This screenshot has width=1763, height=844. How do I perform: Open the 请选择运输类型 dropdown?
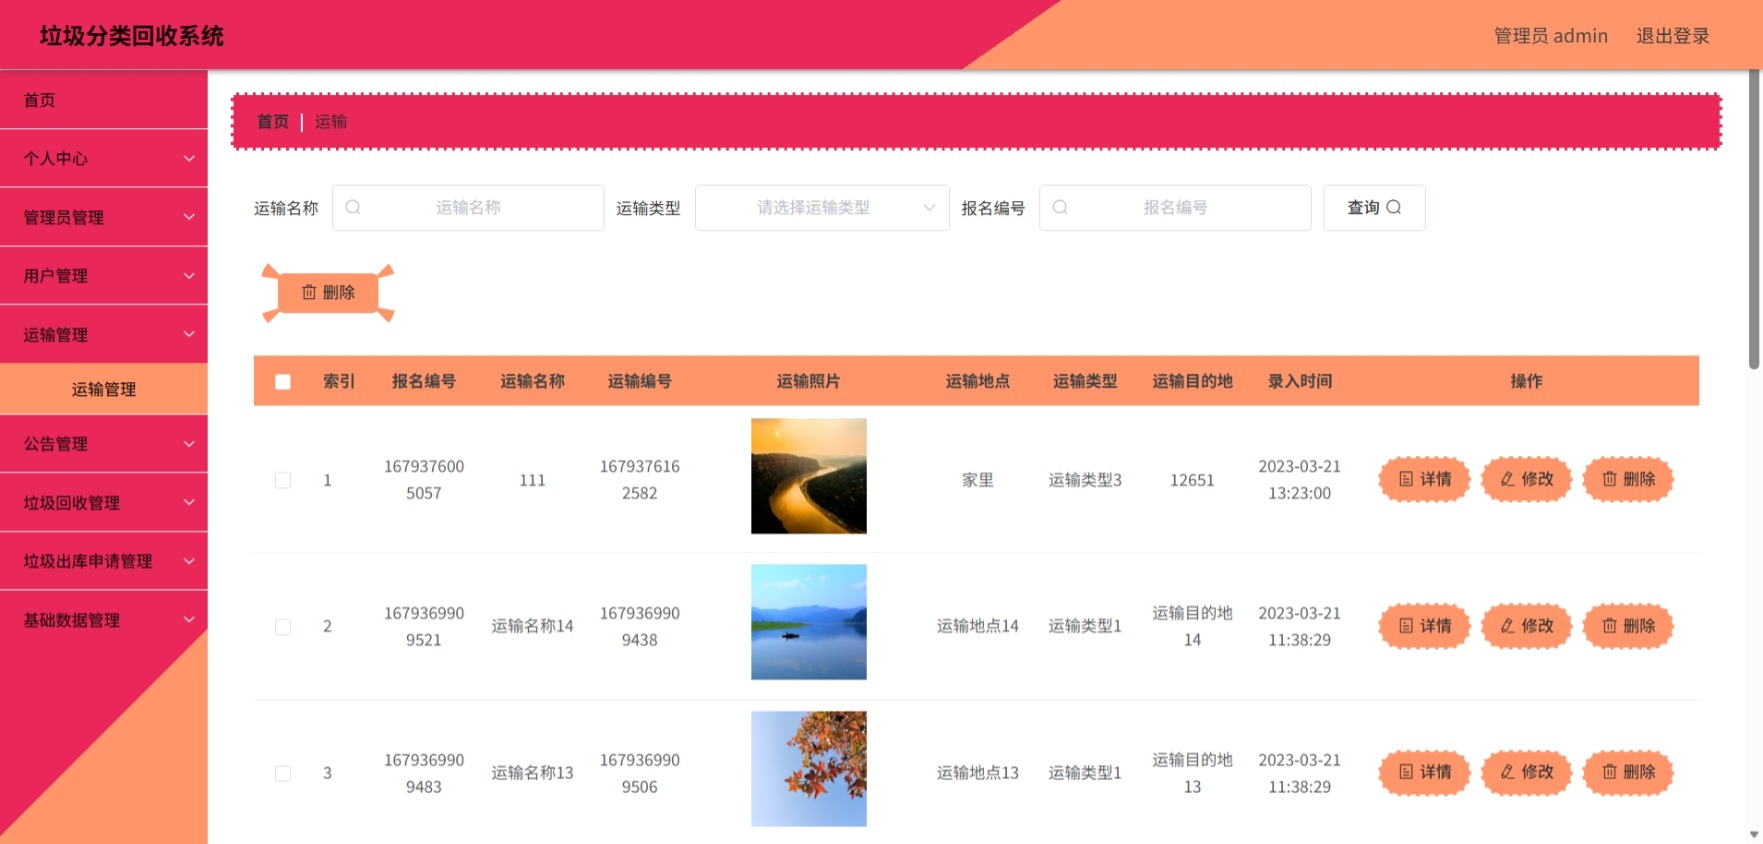[x=822, y=208]
